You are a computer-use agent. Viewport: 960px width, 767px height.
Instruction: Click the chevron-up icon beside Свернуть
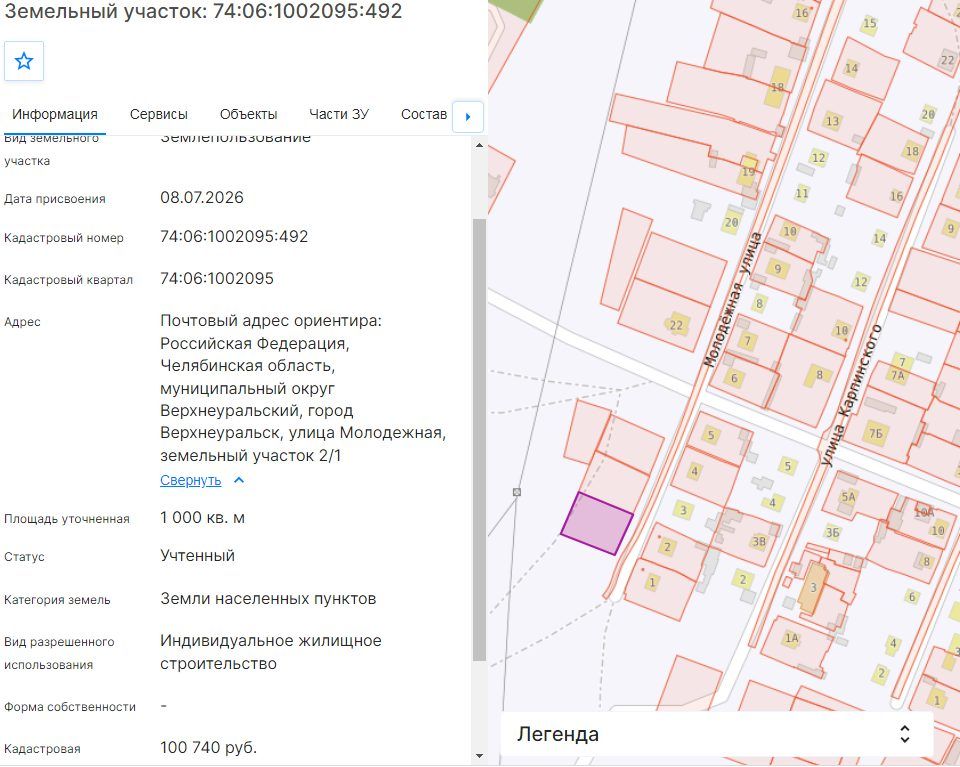pos(239,480)
